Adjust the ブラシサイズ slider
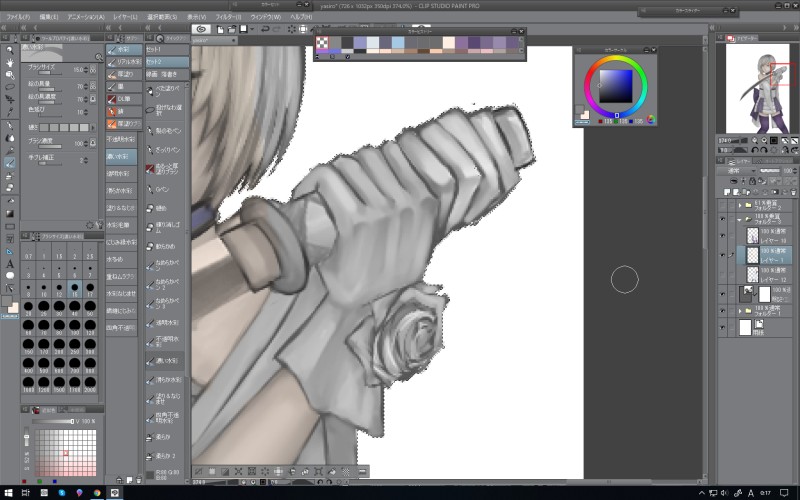The height and width of the screenshot is (500, 800). (x=51, y=73)
